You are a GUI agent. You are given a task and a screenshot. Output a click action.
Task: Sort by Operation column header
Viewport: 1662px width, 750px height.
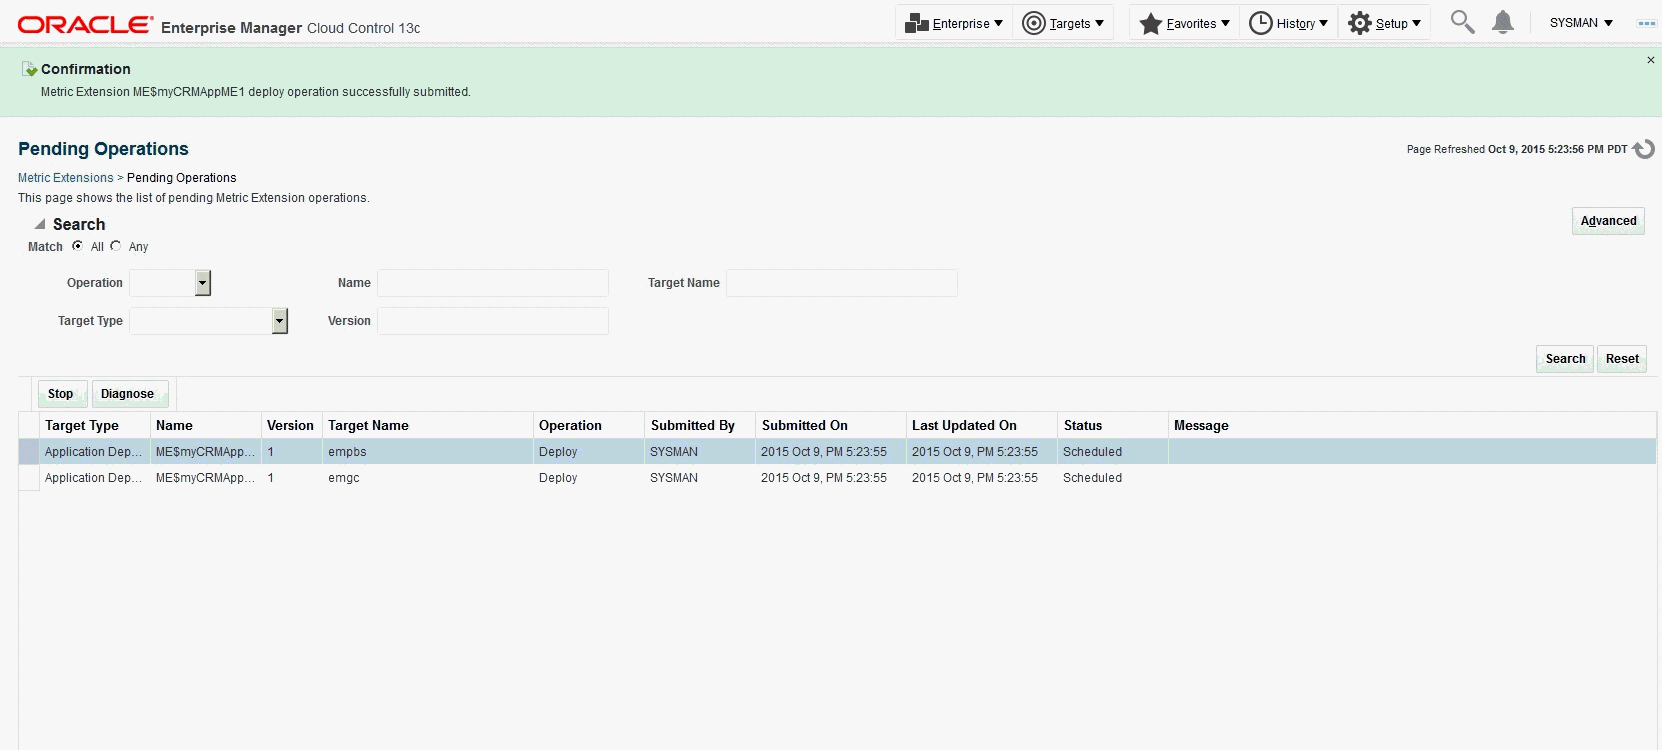(589, 425)
